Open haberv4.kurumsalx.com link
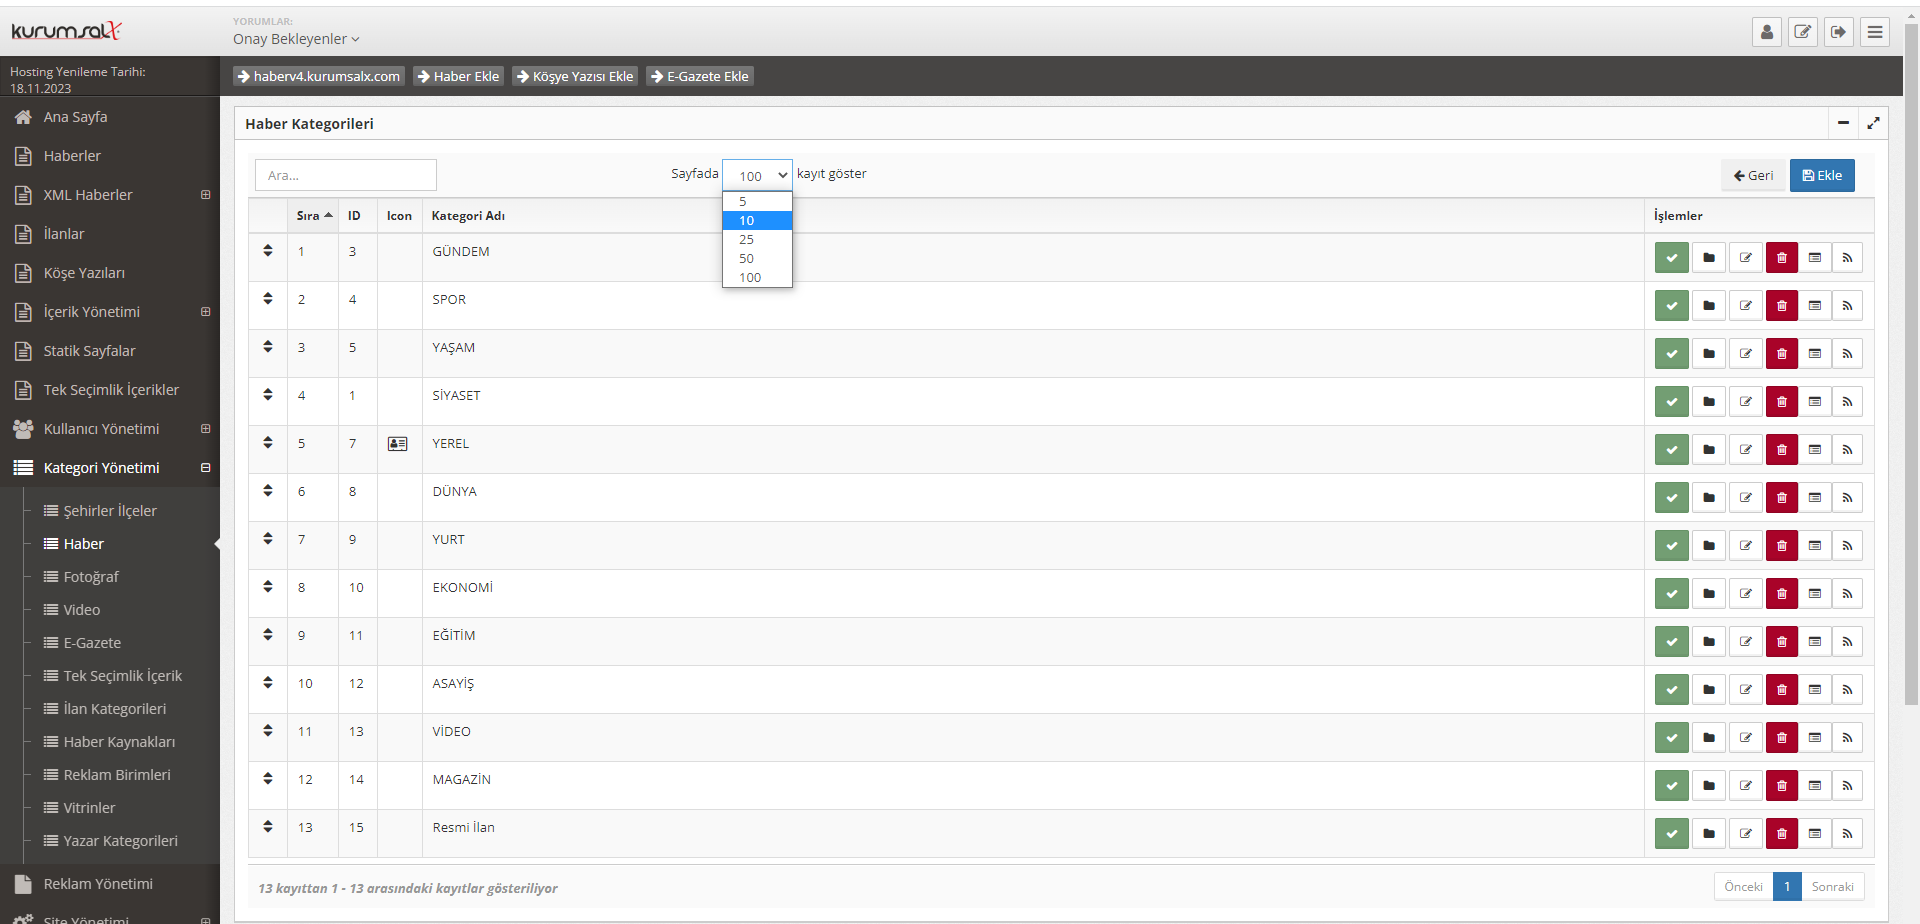1920x924 pixels. pos(319,76)
